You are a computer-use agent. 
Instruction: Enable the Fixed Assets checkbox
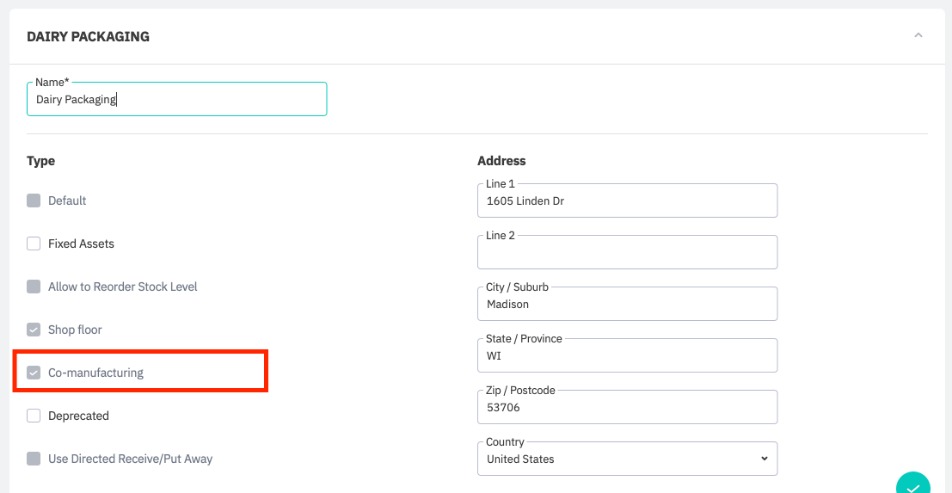point(34,244)
